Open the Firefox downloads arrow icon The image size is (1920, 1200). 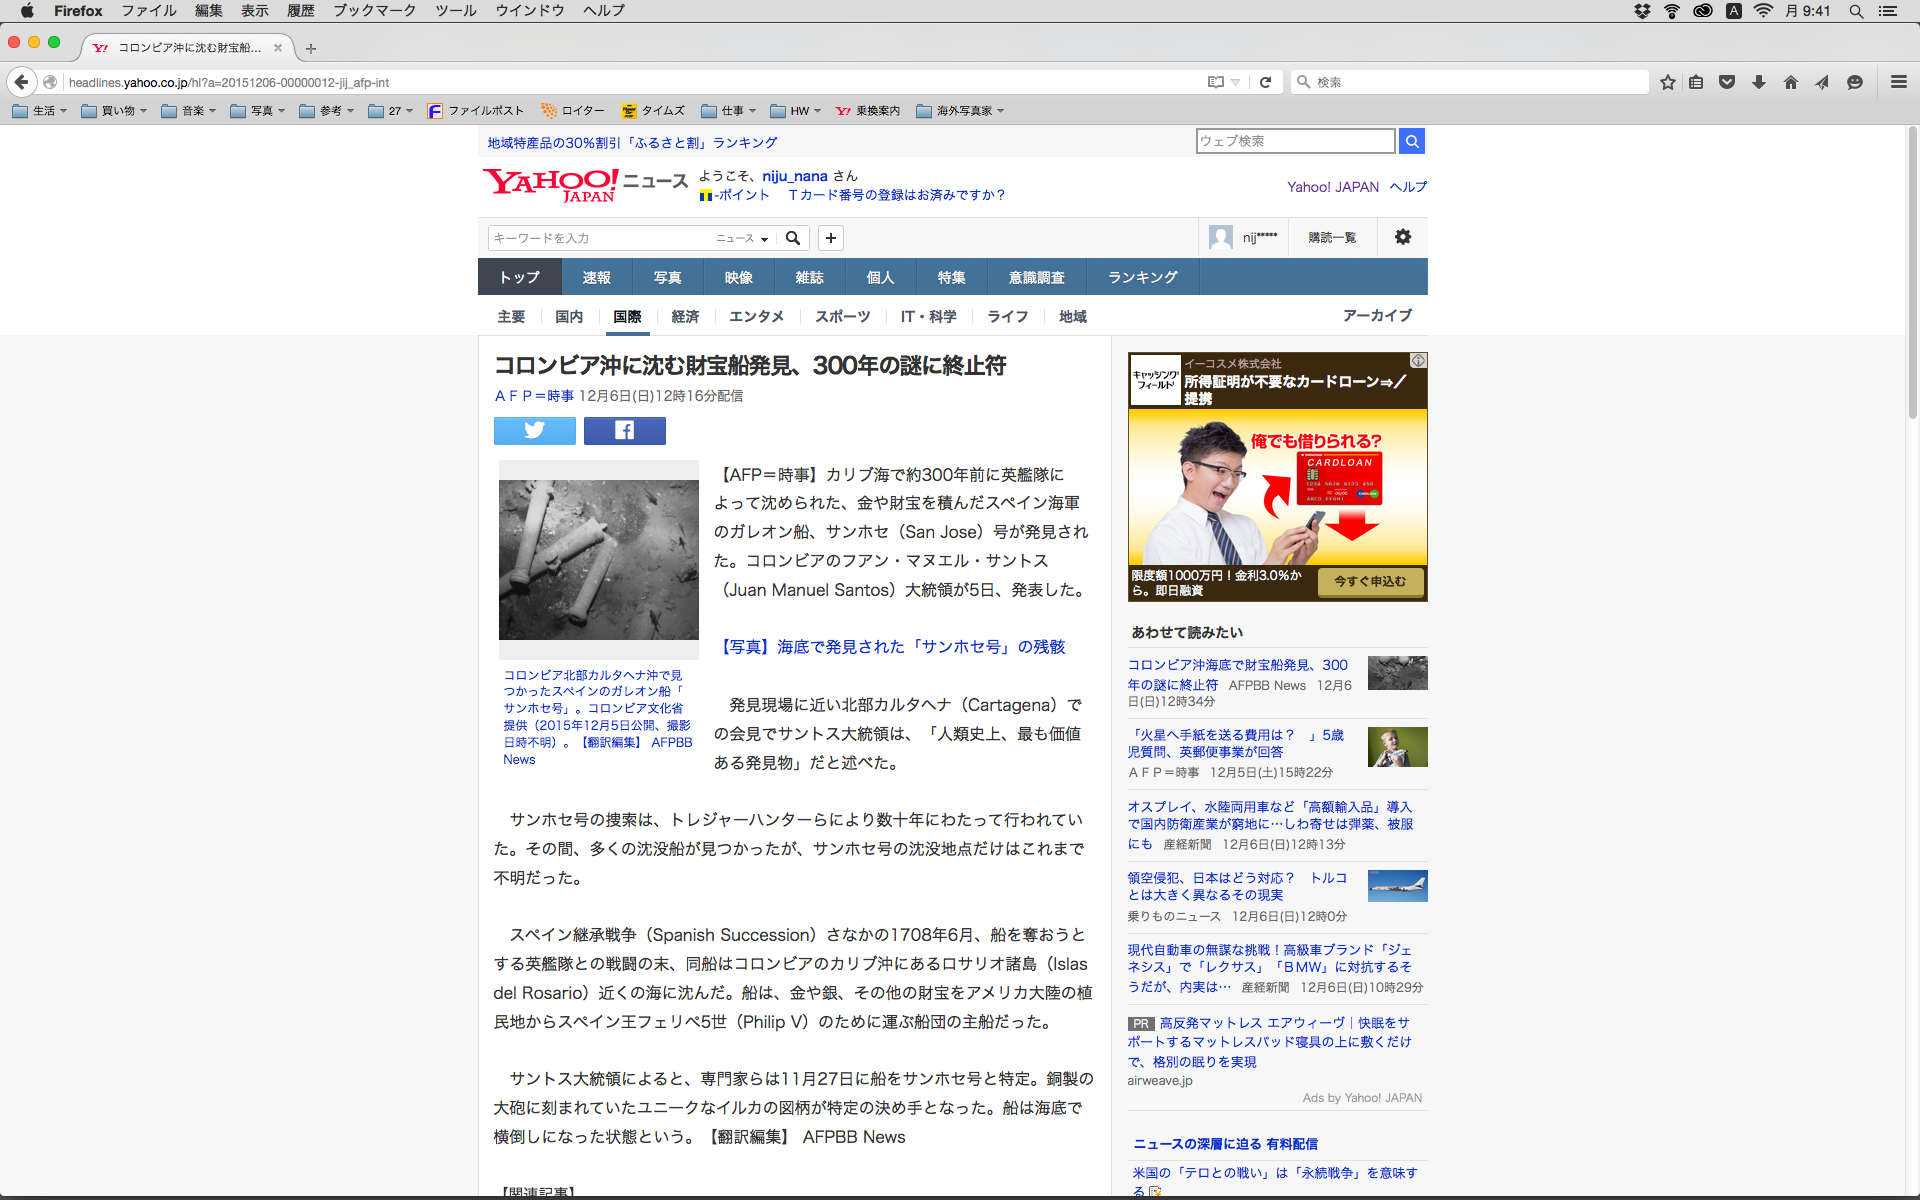1759,82
